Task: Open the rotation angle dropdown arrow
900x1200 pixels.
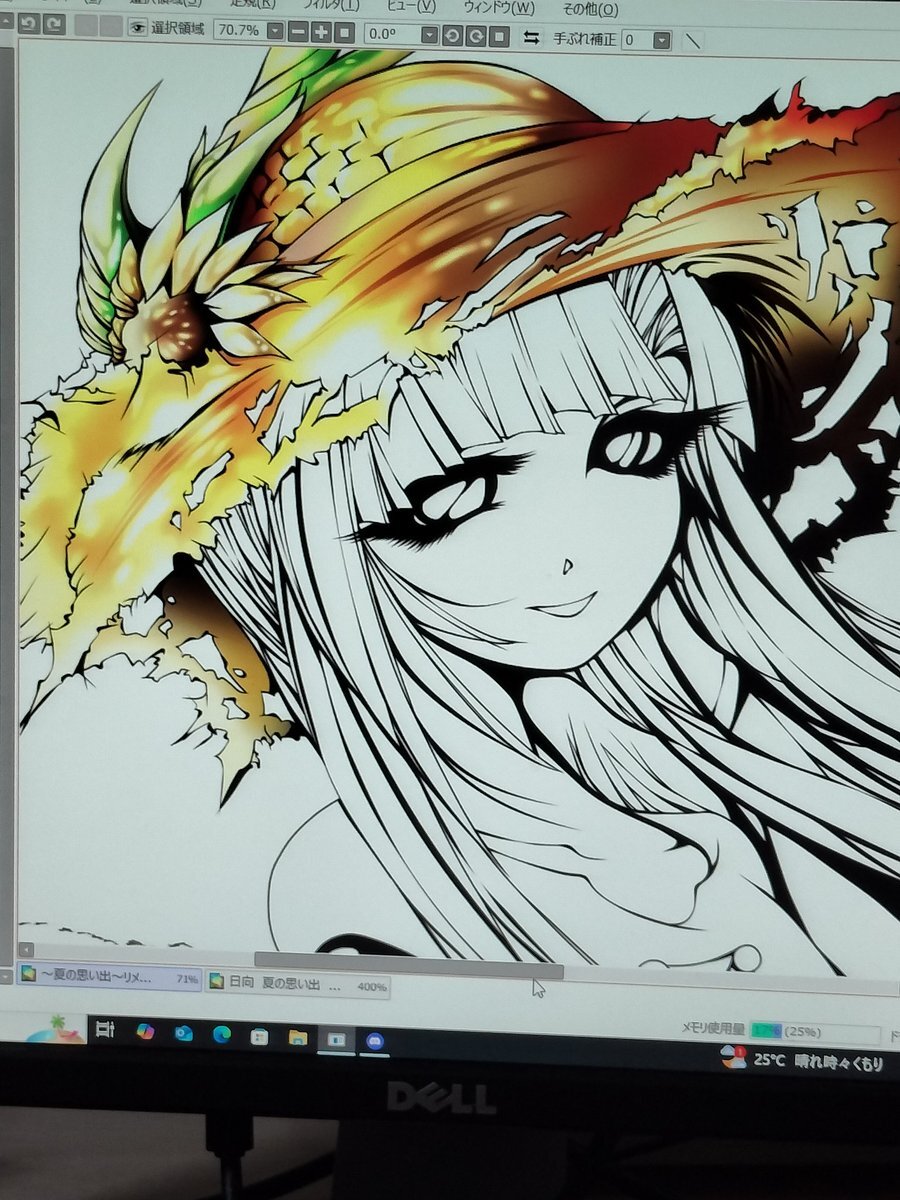Action: 429,36
